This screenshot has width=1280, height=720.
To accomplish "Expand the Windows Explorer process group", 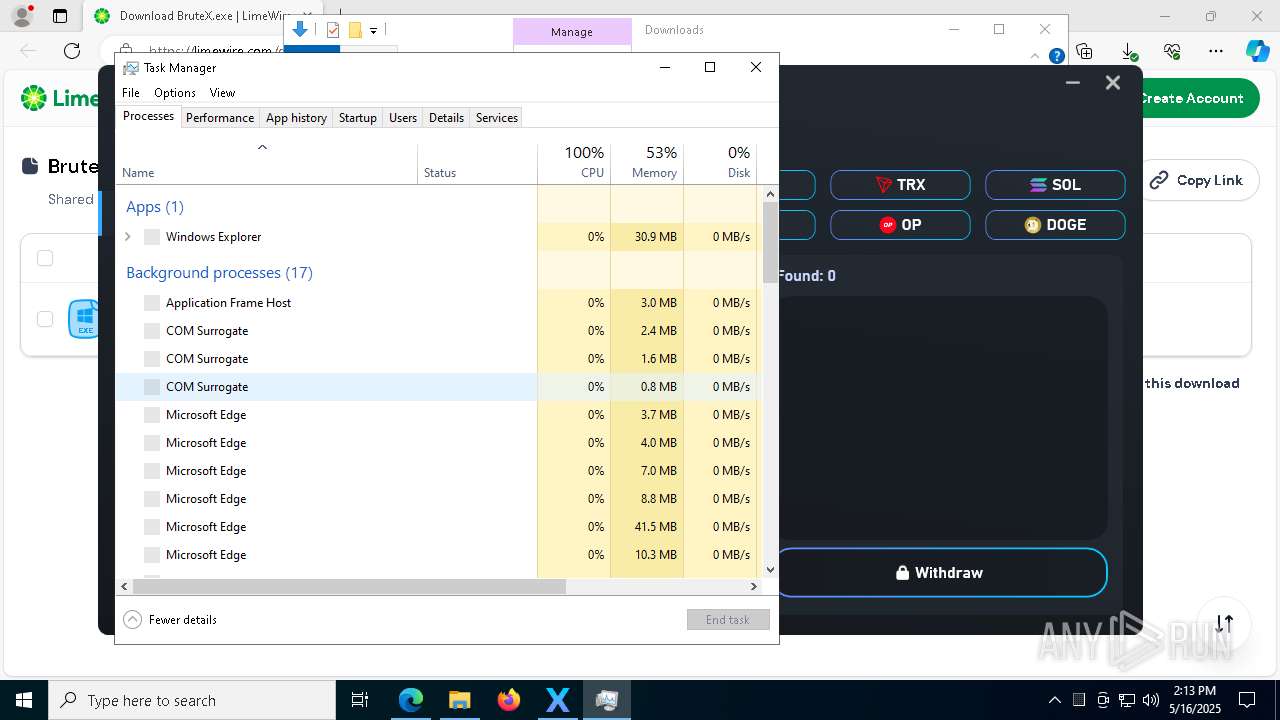I will coord(128,237).
